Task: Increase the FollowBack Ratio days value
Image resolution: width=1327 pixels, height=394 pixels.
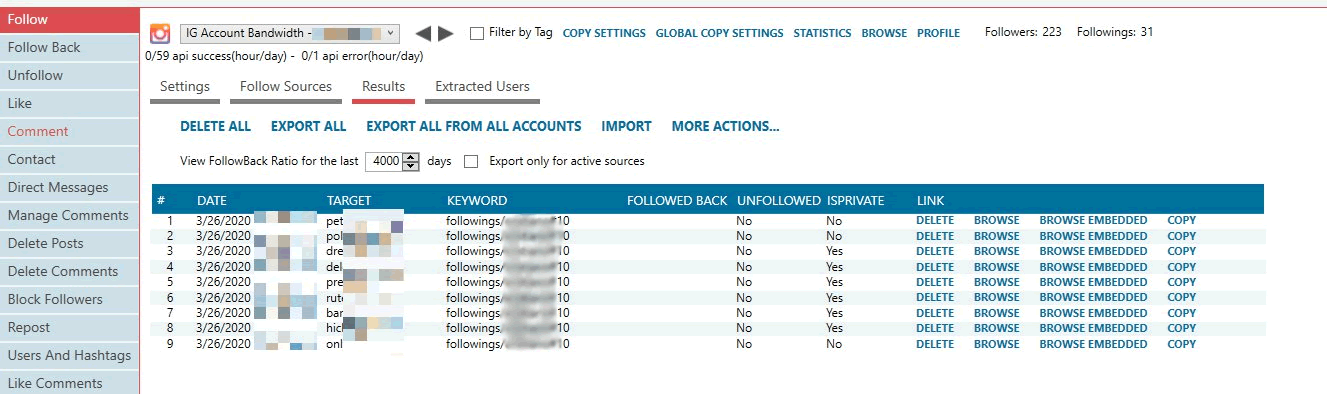Action: pos(410,156)
